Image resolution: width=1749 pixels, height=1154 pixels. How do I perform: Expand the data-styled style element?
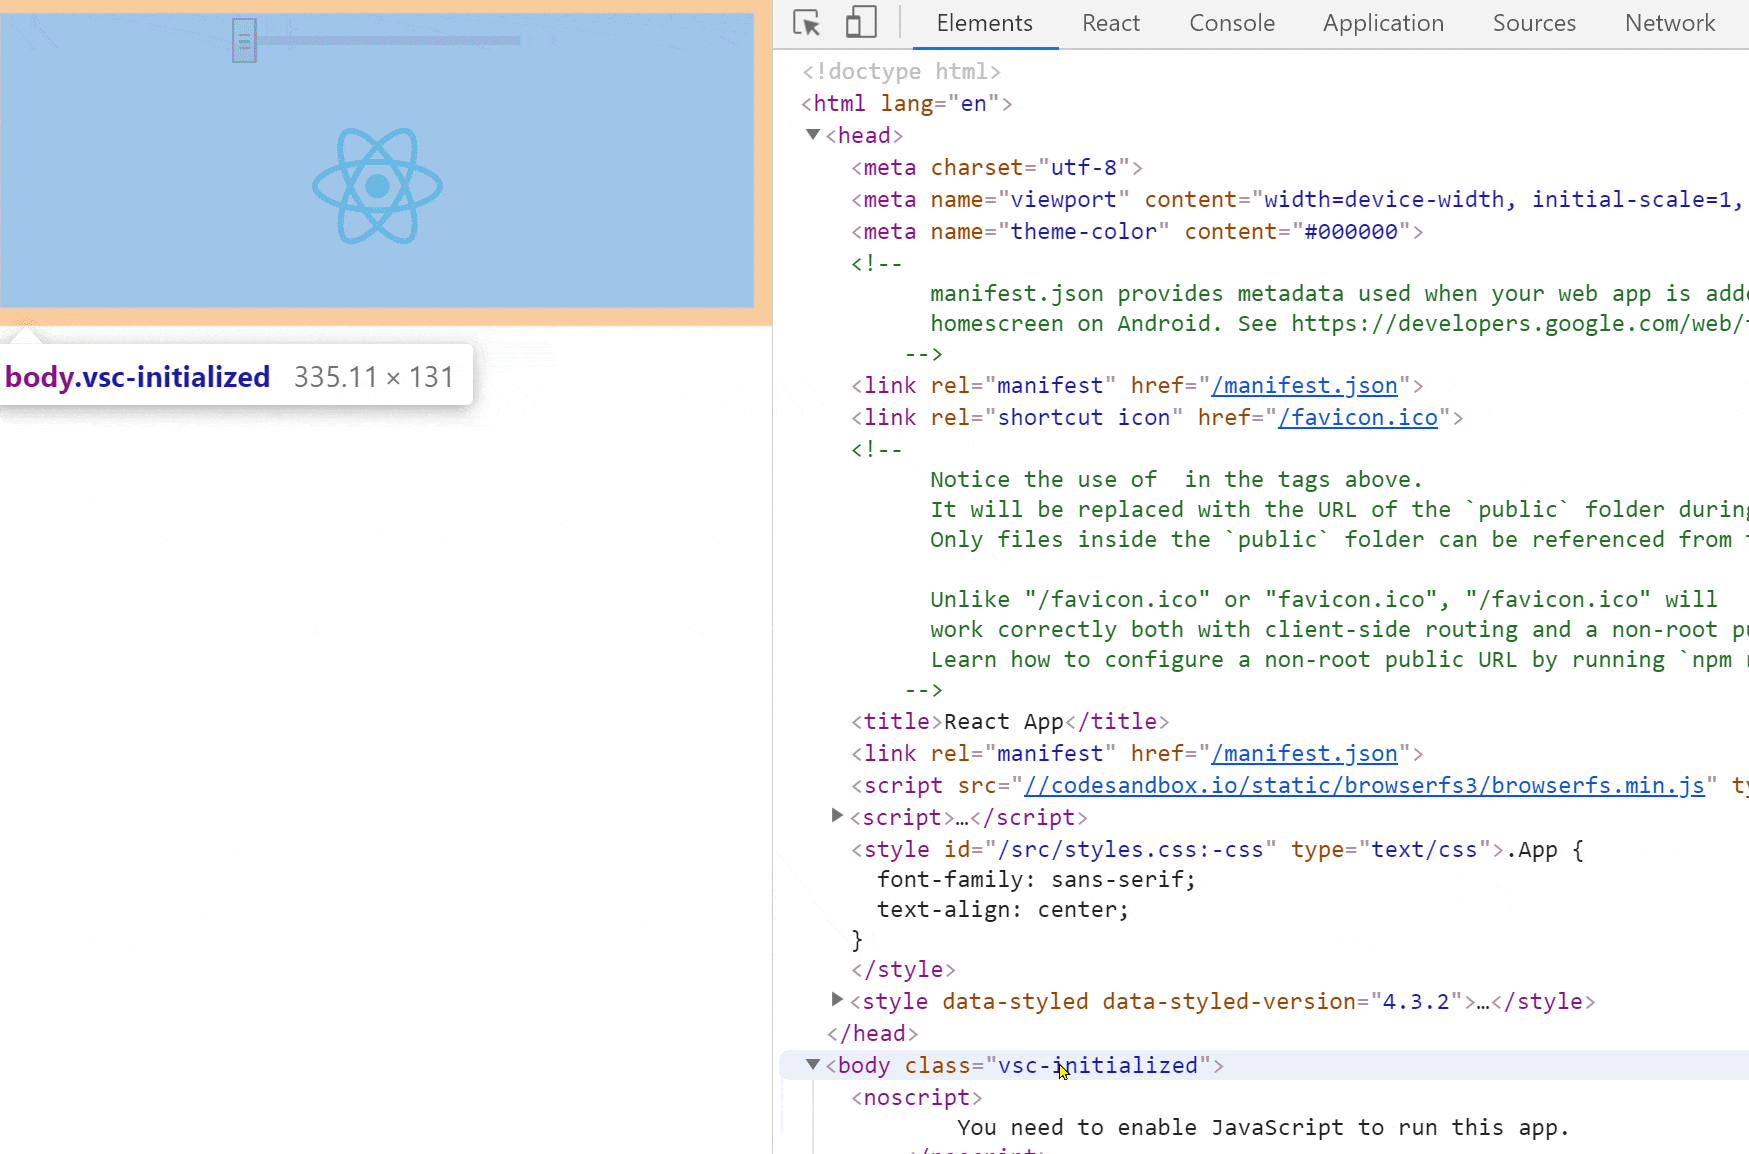838,1000
